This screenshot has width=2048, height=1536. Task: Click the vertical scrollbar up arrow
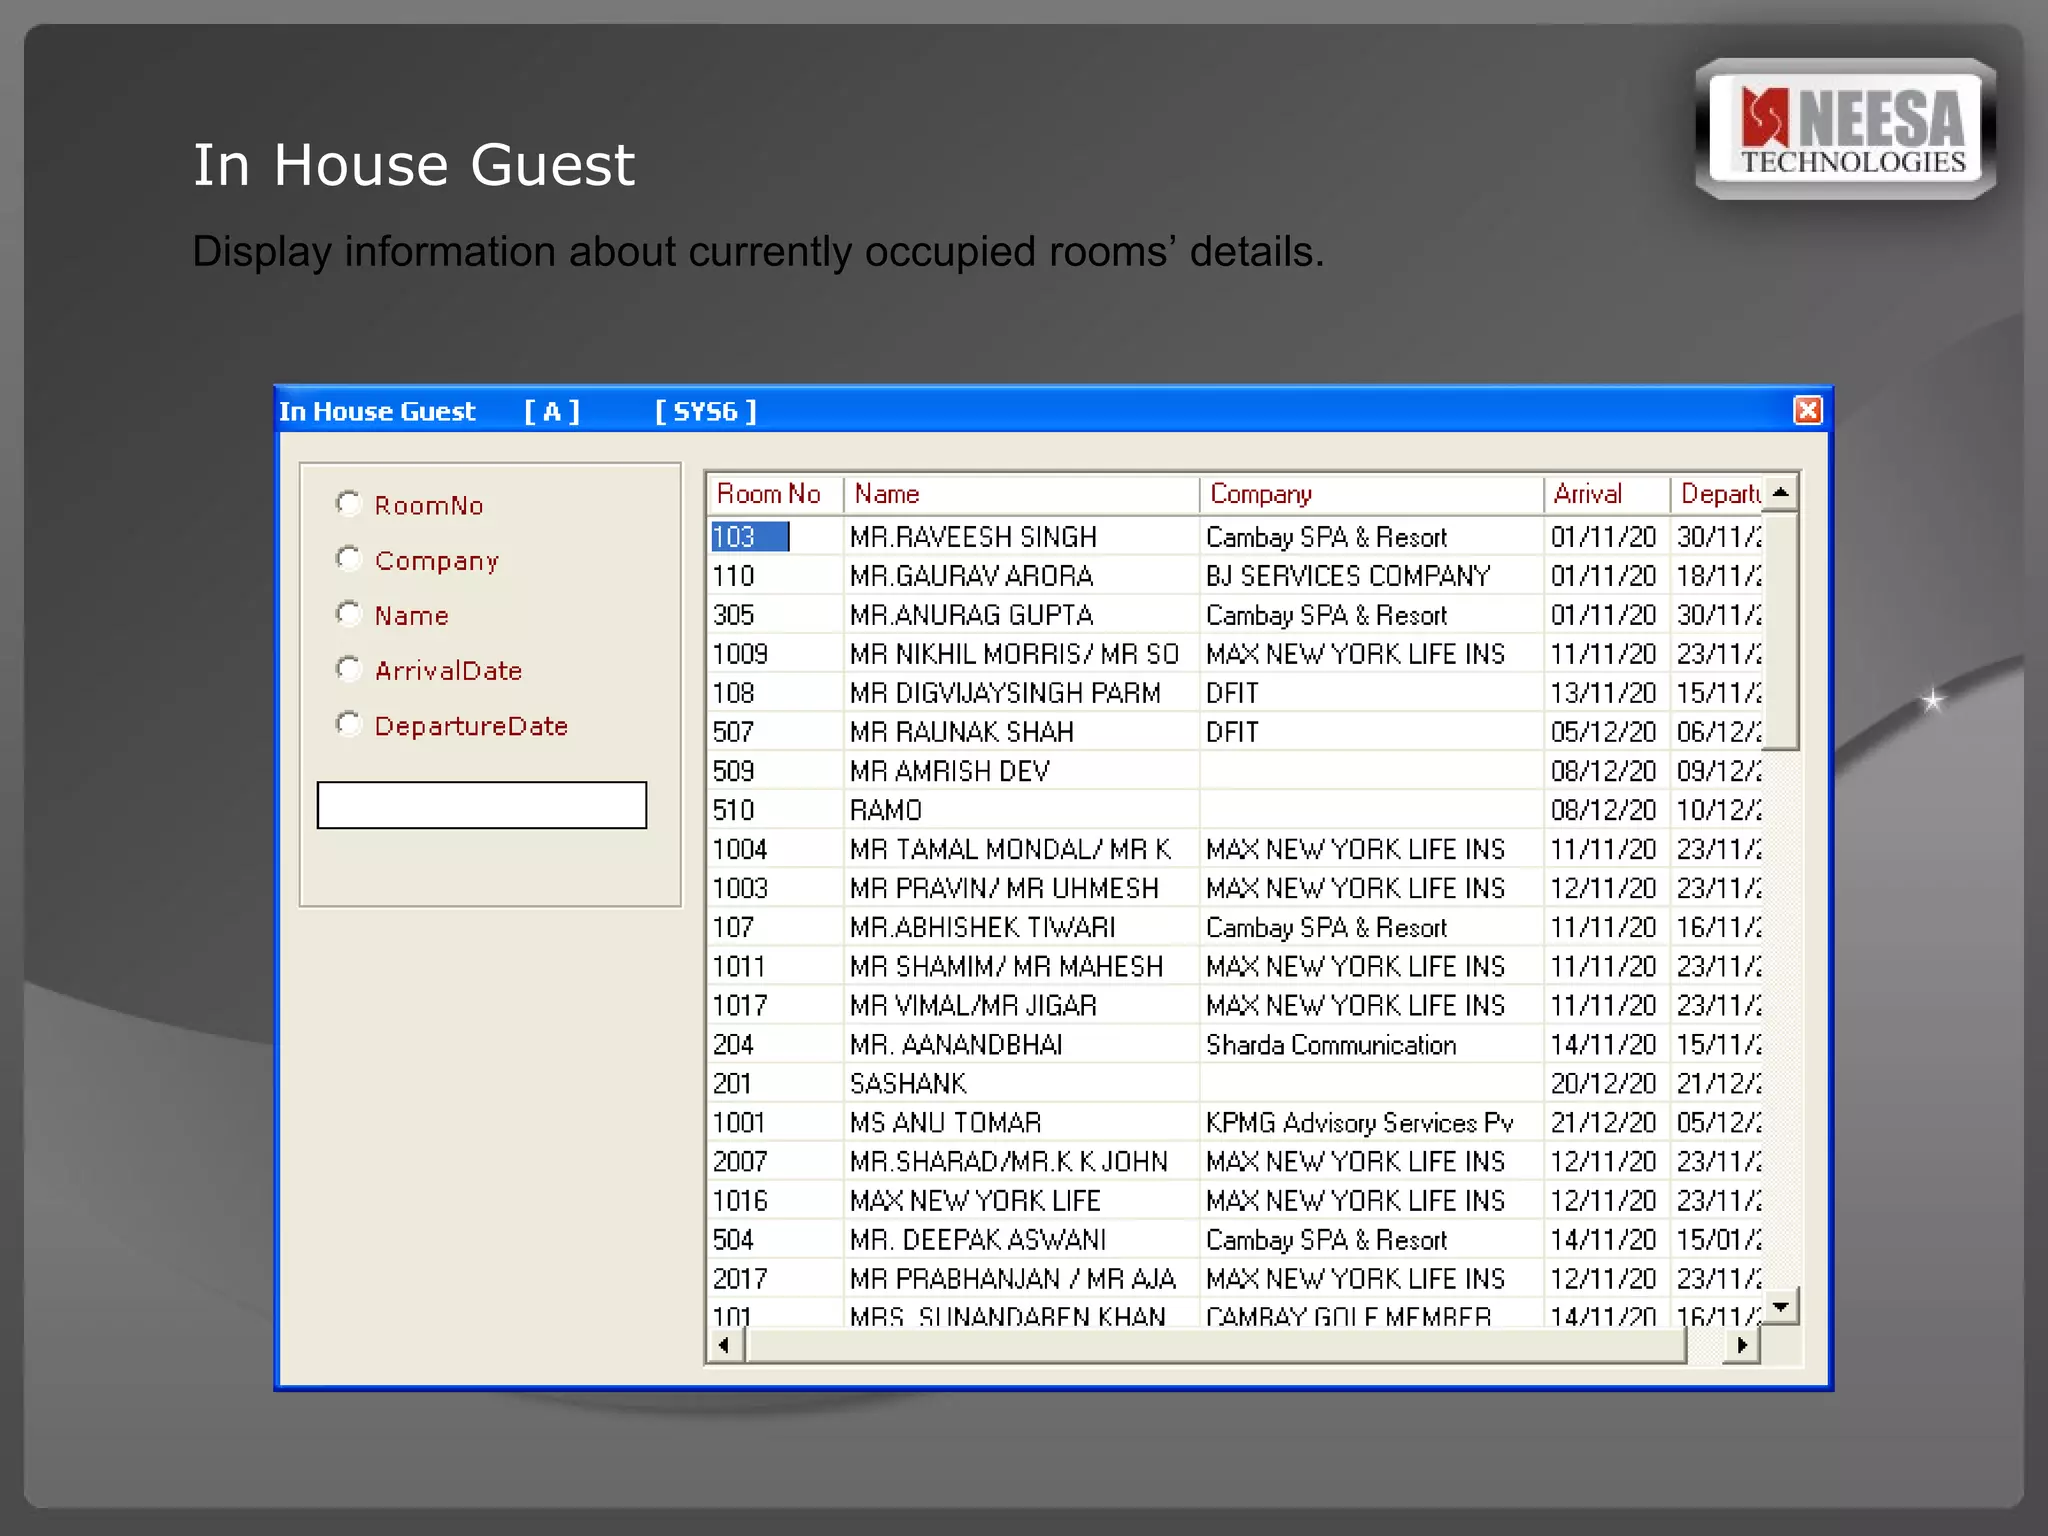click(1781, 493)
